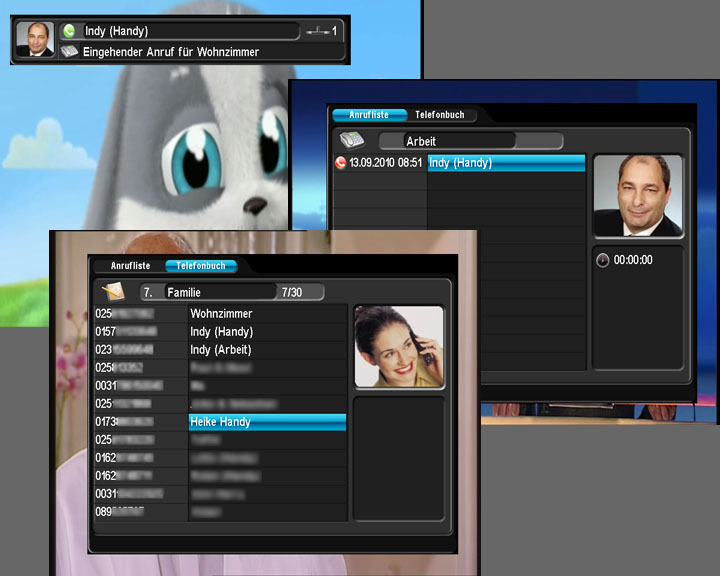Click the telephone icon left of Arbeit
Viewport: 720px width, 576px height.
click(x=352, y=141)
